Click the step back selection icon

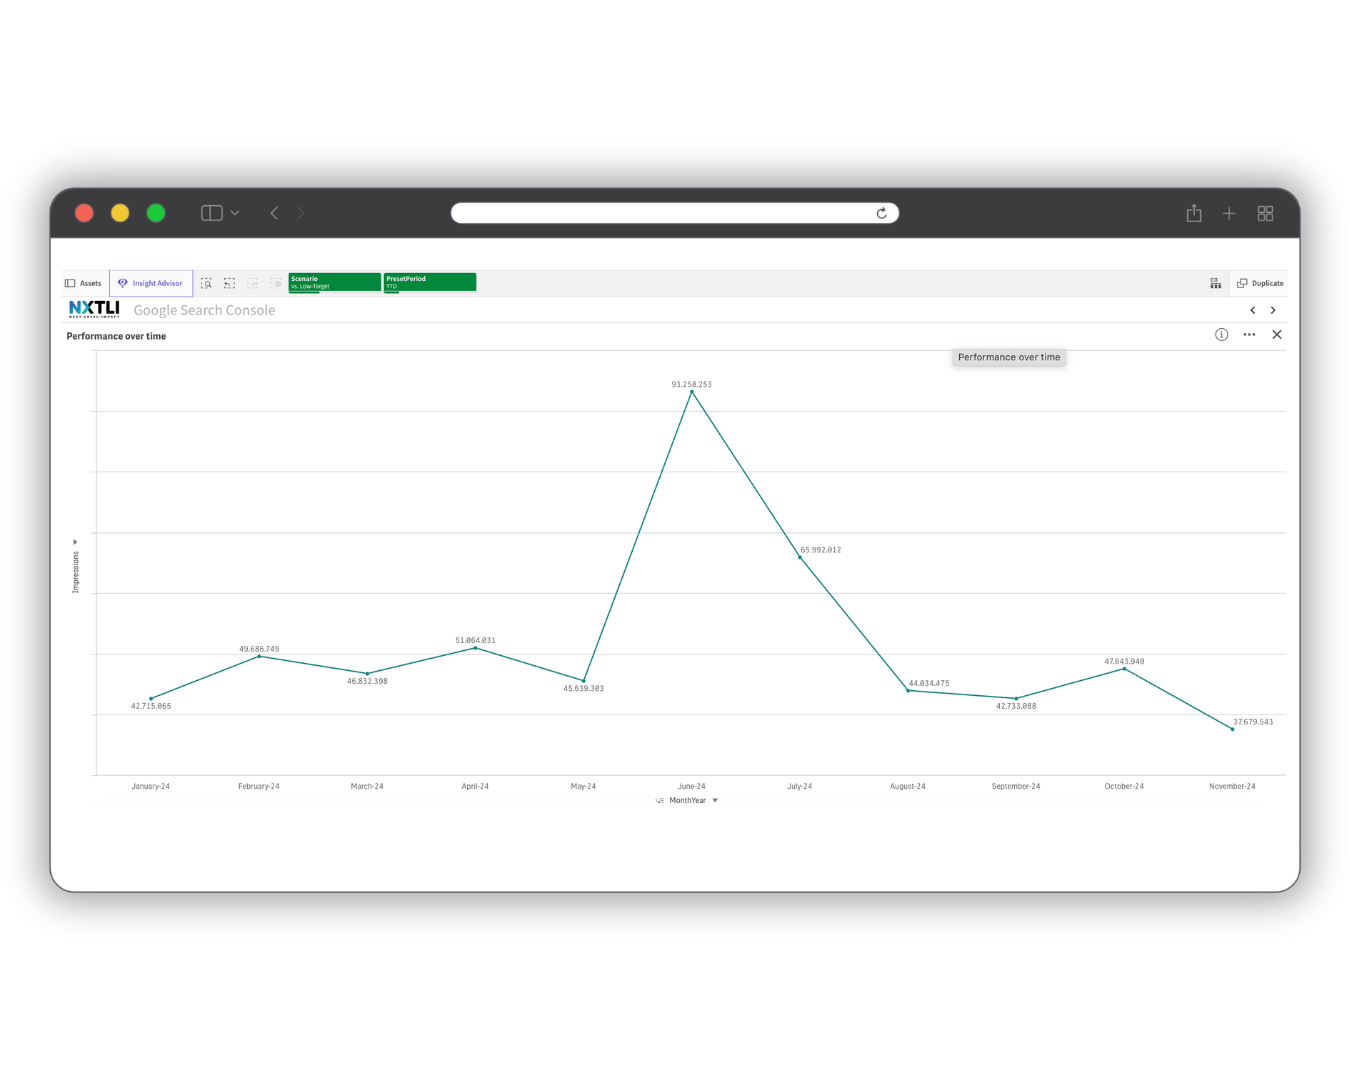pyautogui.click(x=229, y=283)
